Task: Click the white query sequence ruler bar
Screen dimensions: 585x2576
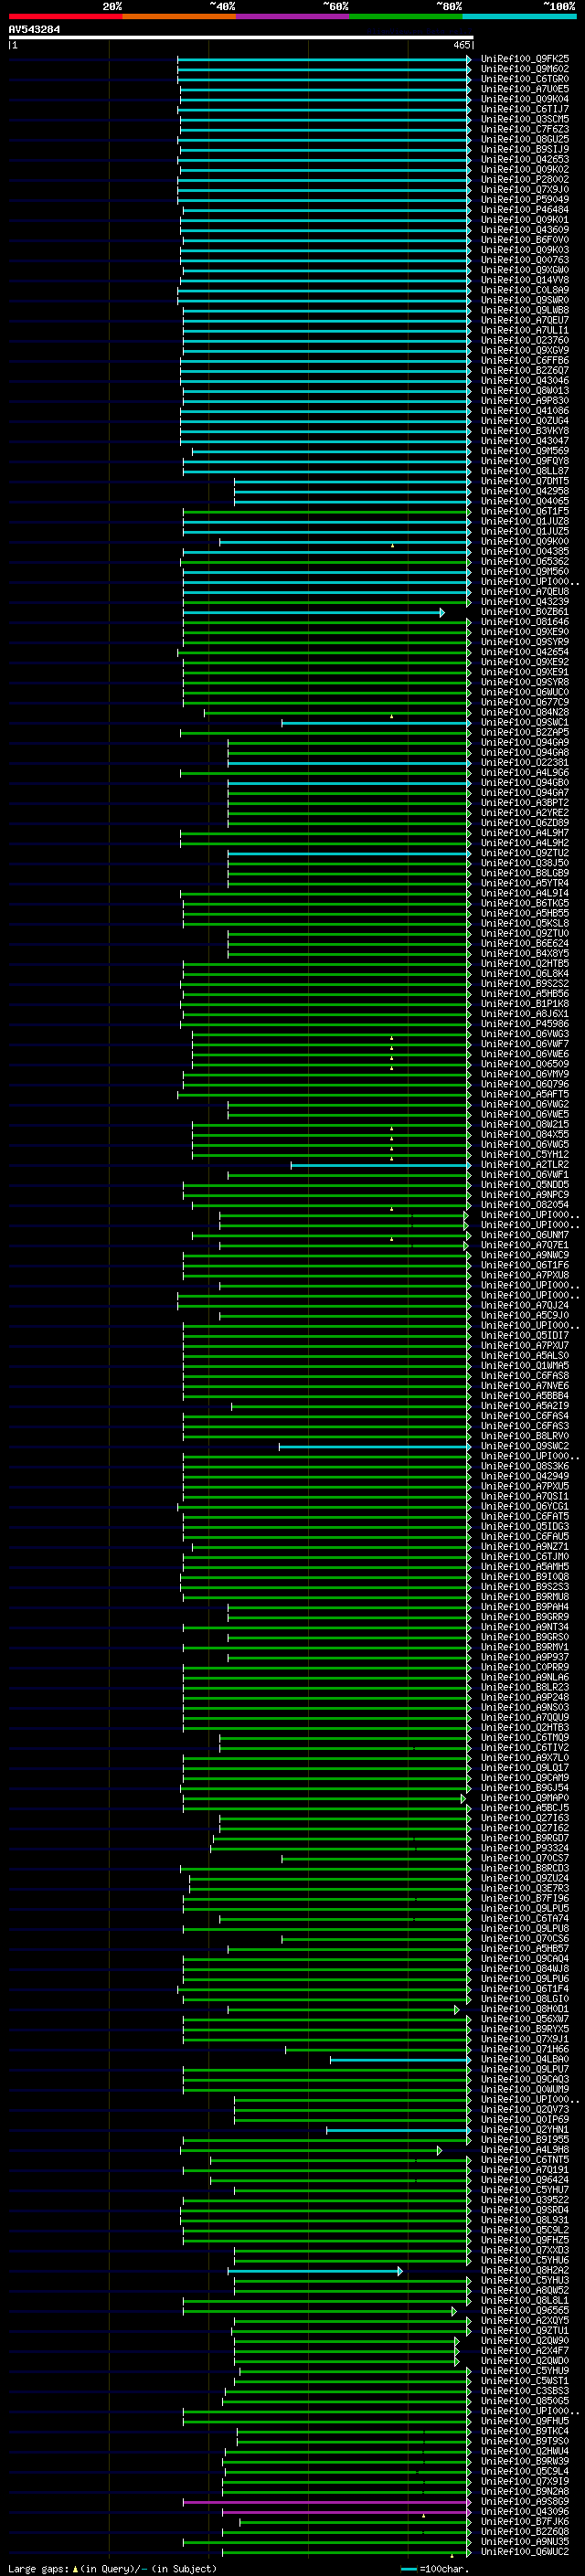Action: pos(241,38)
